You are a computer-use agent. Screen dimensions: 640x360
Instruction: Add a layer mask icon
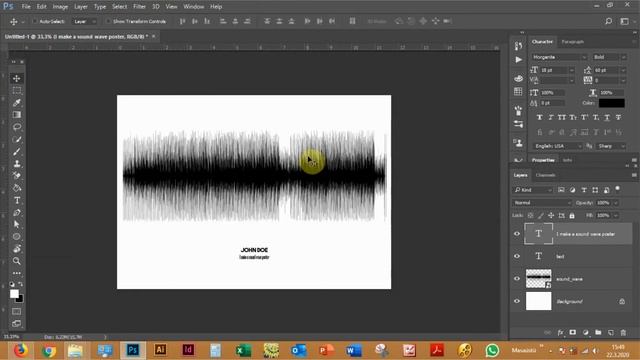pyautogui.click(x=573, y=333)
